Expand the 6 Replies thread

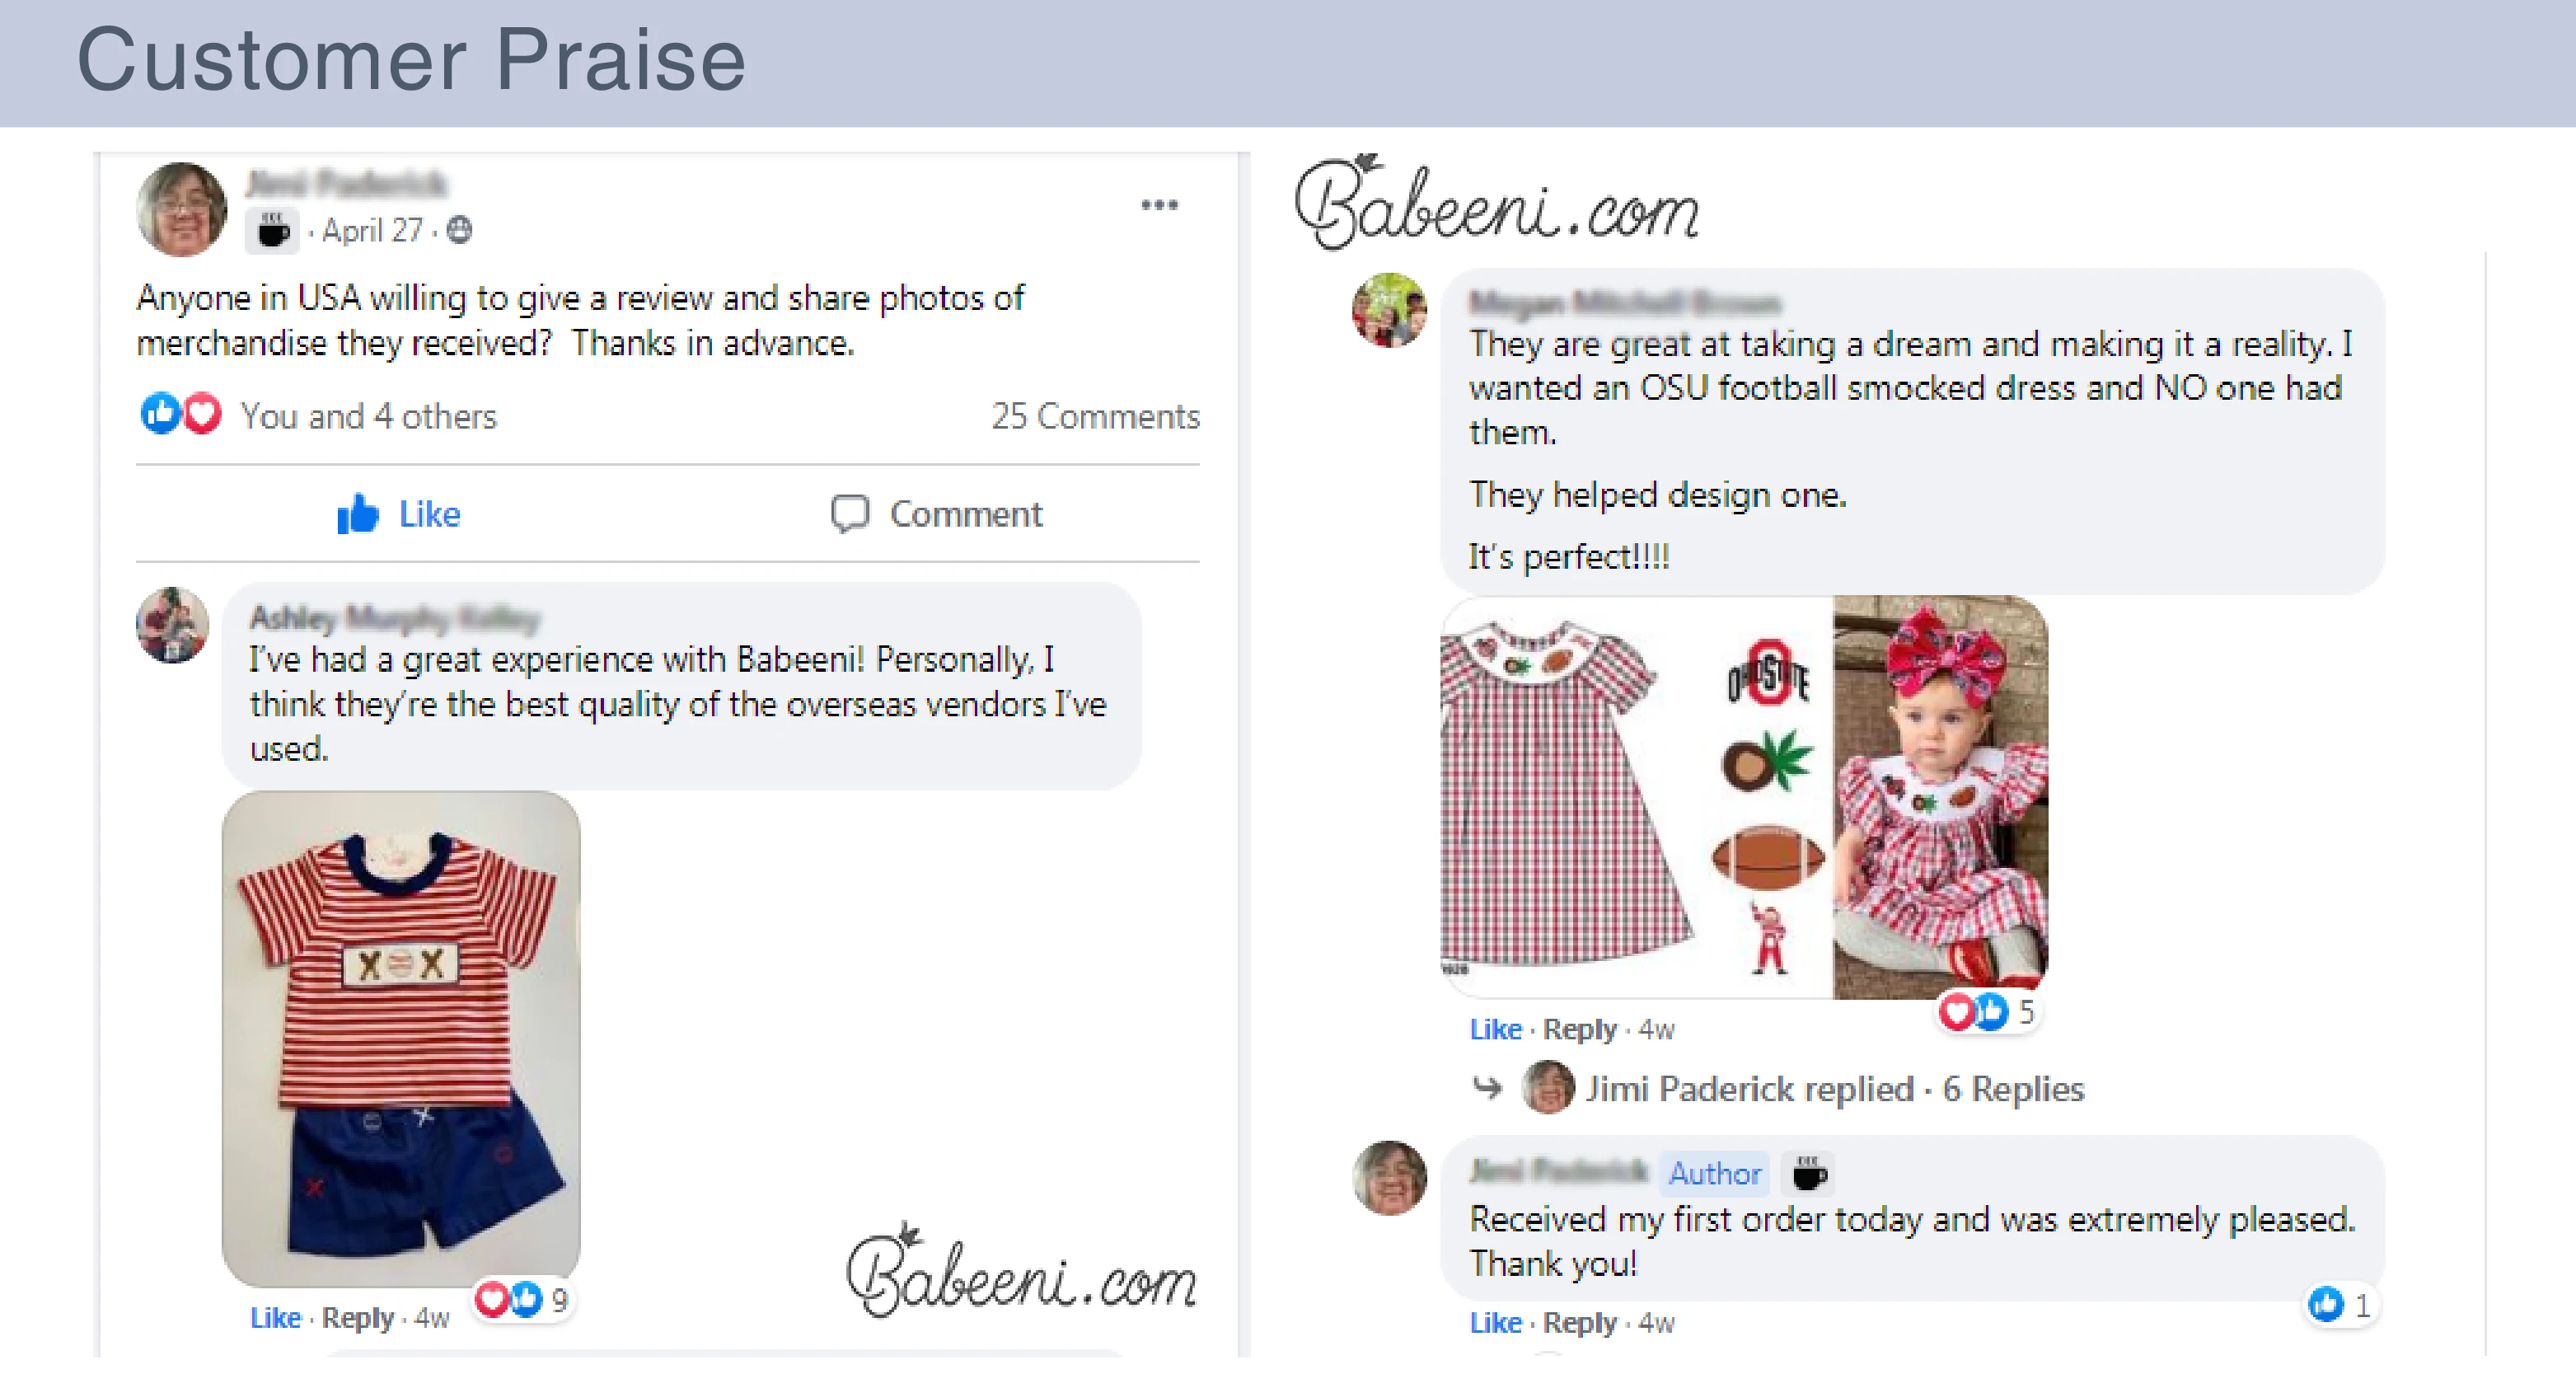coord(2012,1088)
